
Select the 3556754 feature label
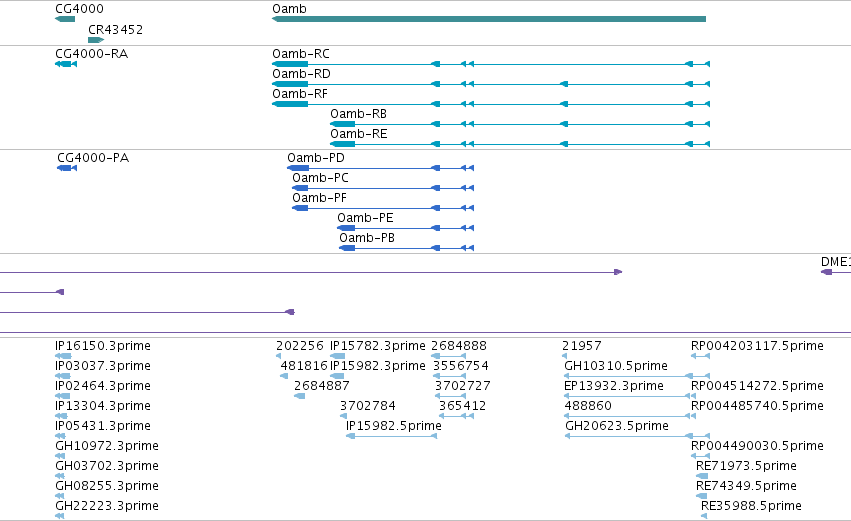point(461,366)
